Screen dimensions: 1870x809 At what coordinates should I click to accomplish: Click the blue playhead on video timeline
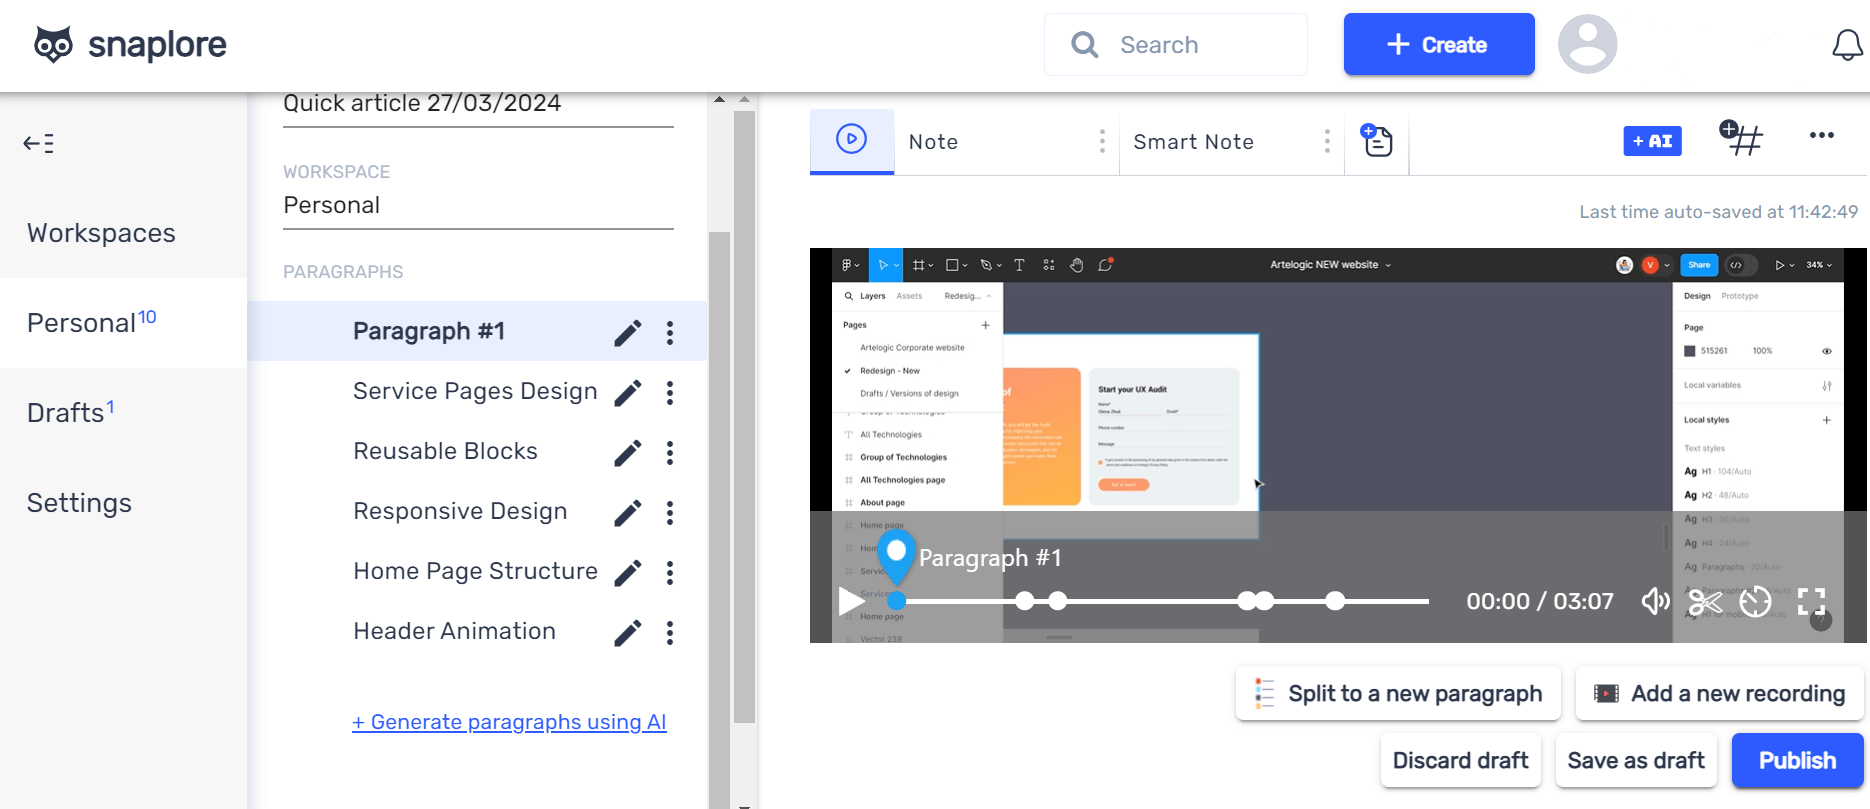897,601
